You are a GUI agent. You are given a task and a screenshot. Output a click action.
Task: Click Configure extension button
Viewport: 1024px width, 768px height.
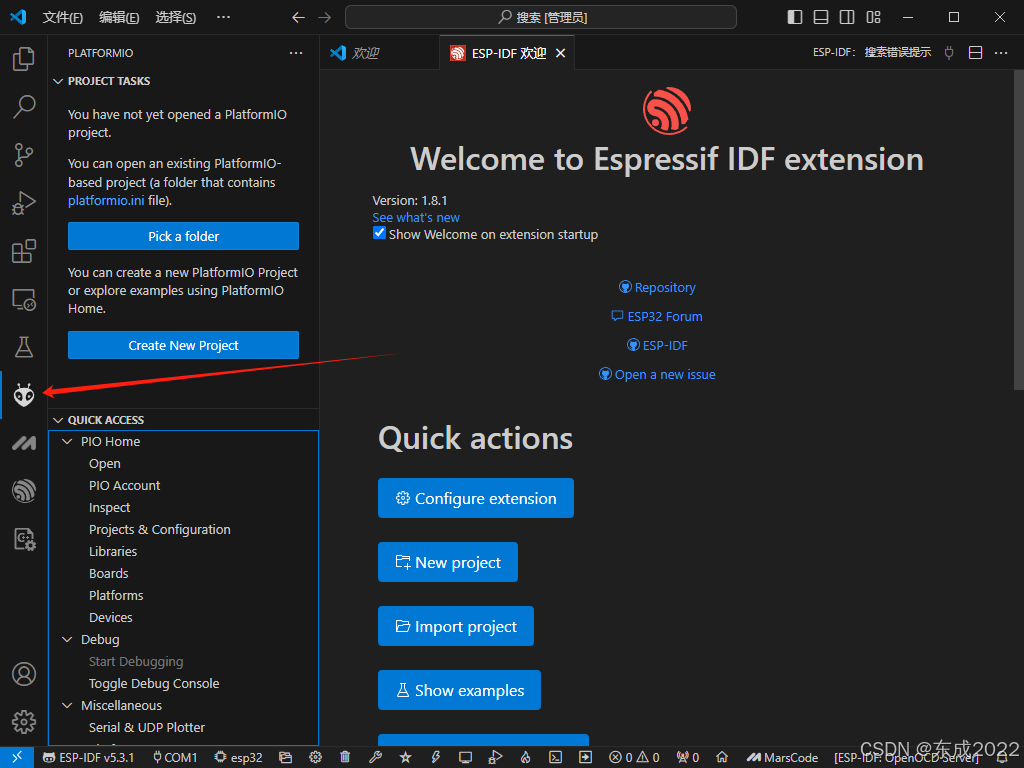475,498
